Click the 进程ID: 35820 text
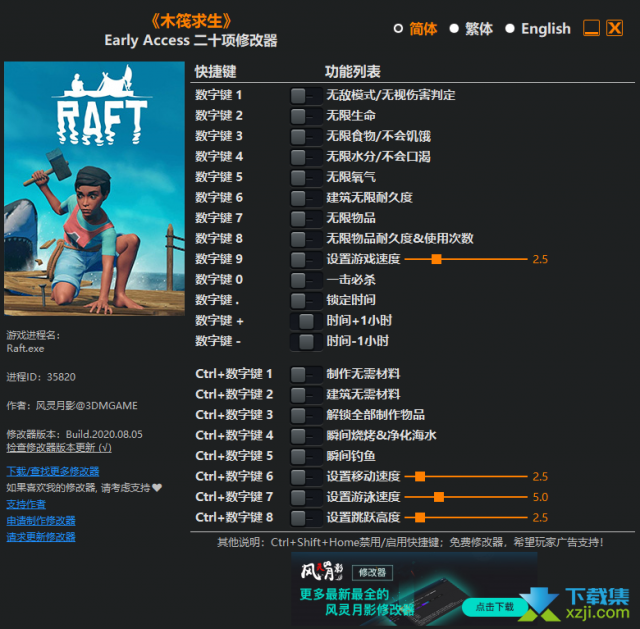 (x=41, y=377)
